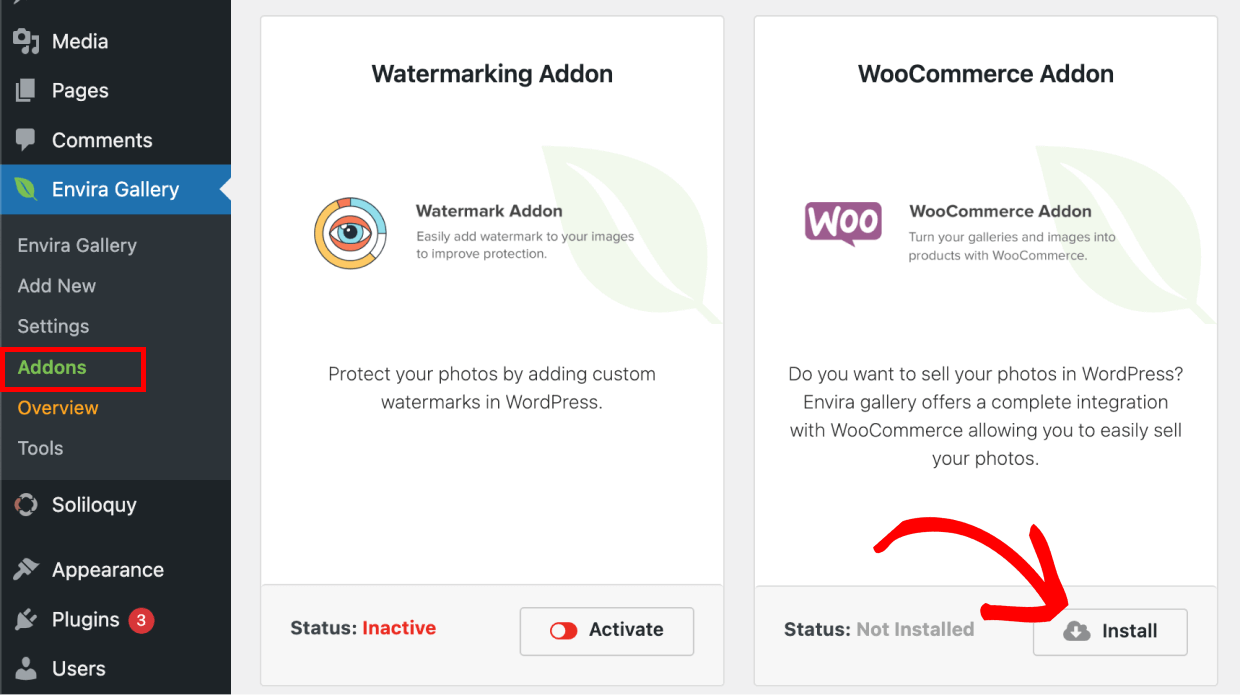1240x695 pixels.
Task: Click the cloud download icon on Install
Action: pyautogui.click(x=1076, y=632)
